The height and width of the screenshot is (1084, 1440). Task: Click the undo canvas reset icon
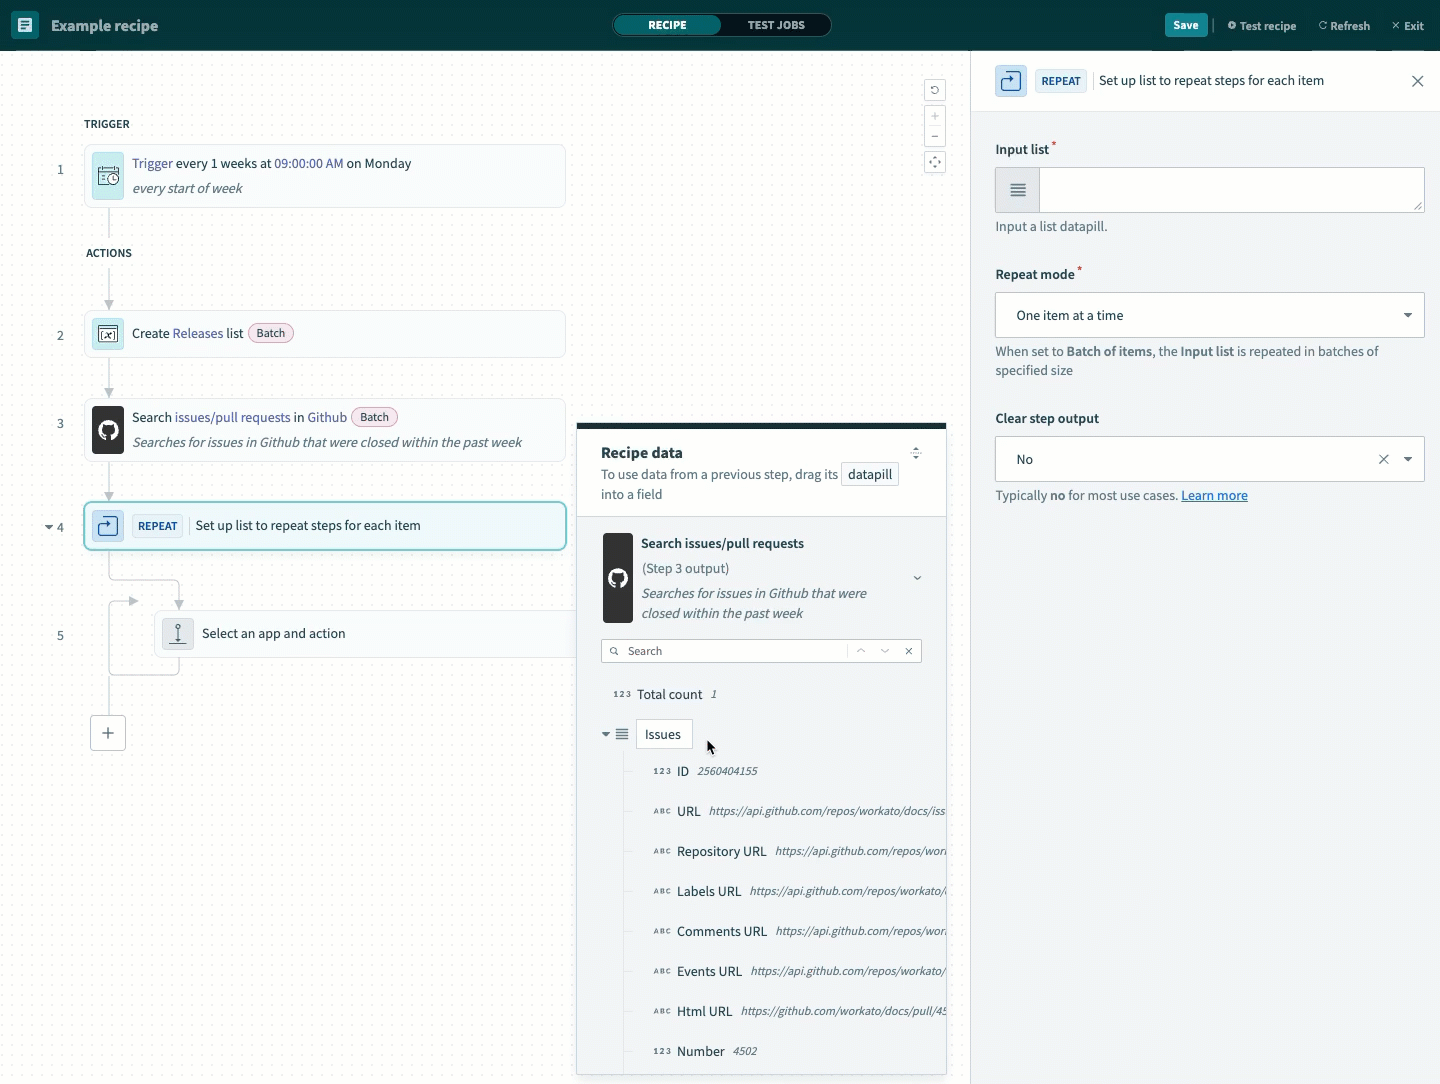935,90
